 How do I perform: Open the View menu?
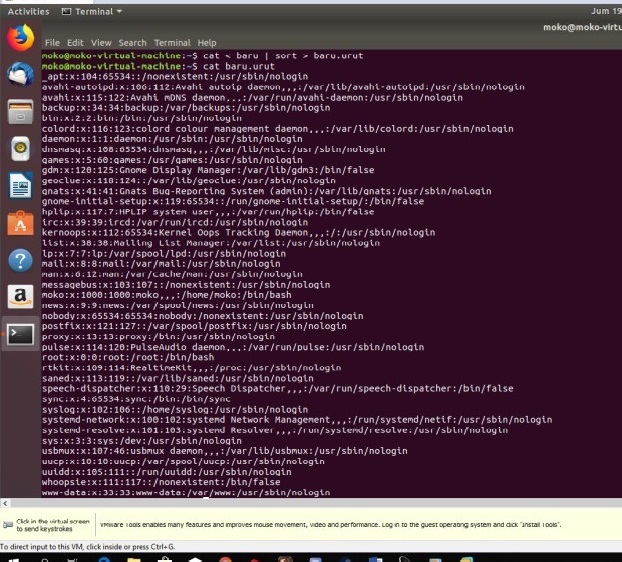(101, 43)
